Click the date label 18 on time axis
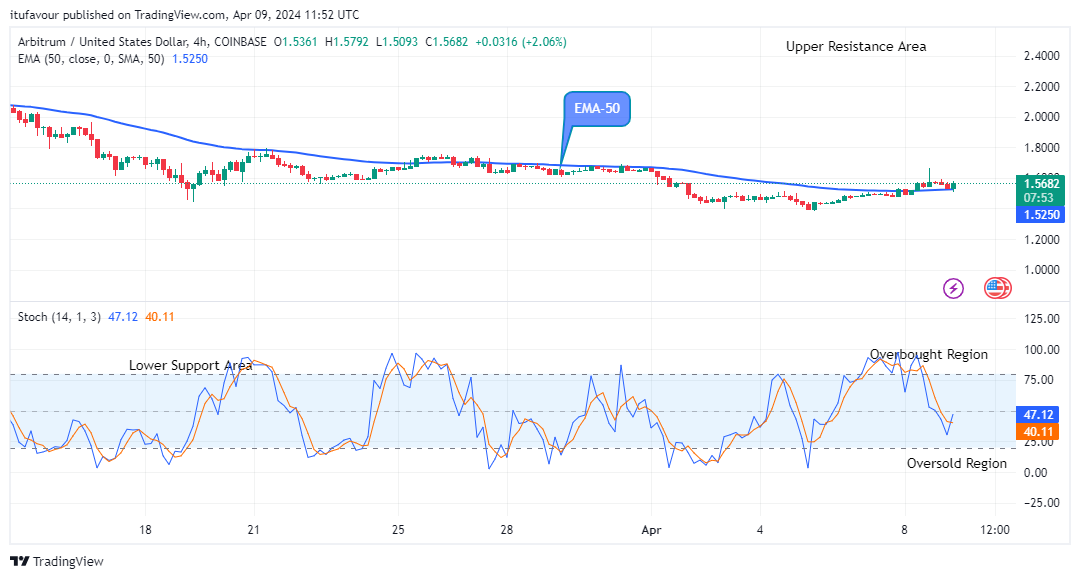1080x579 pixels. tap(145, 529)
